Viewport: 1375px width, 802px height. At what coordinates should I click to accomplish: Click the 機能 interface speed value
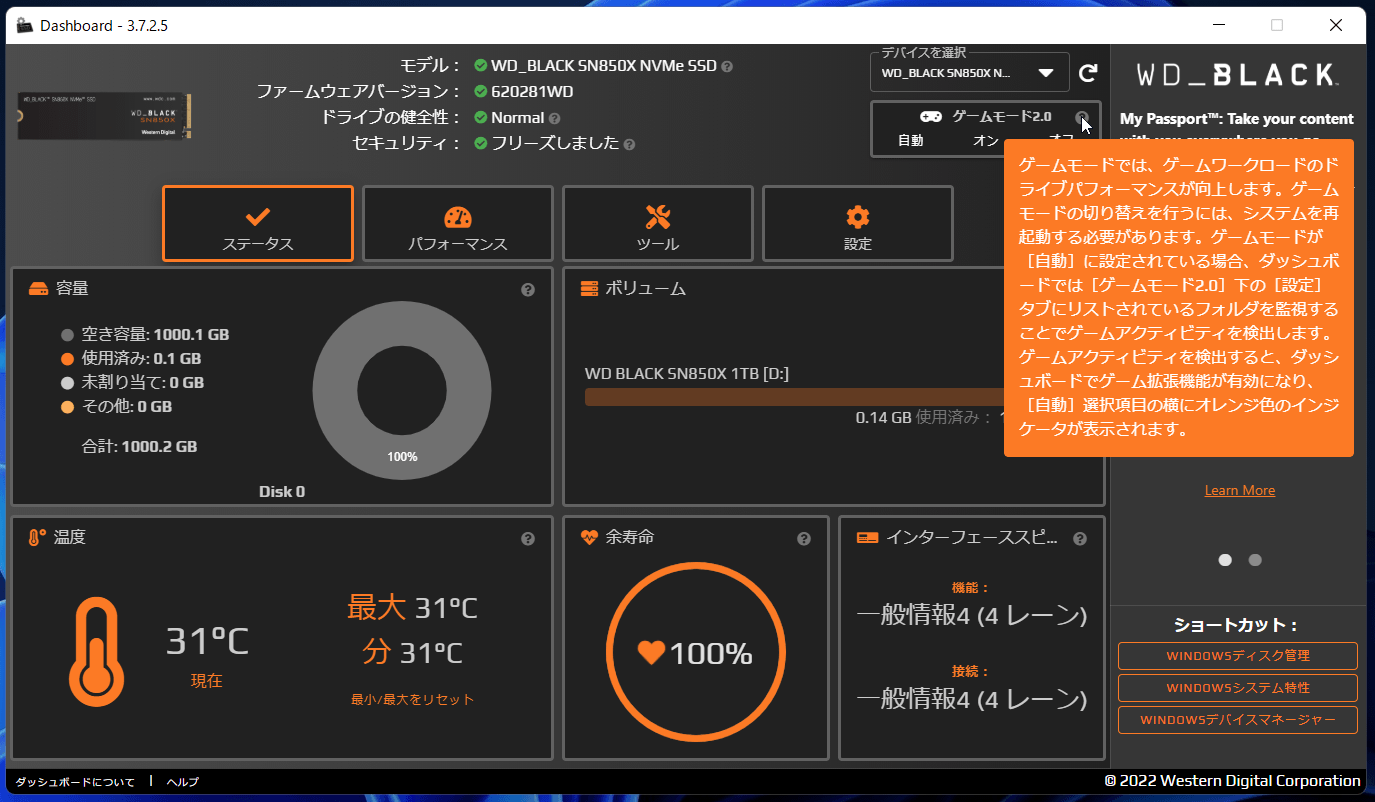[x=972, y=615]
